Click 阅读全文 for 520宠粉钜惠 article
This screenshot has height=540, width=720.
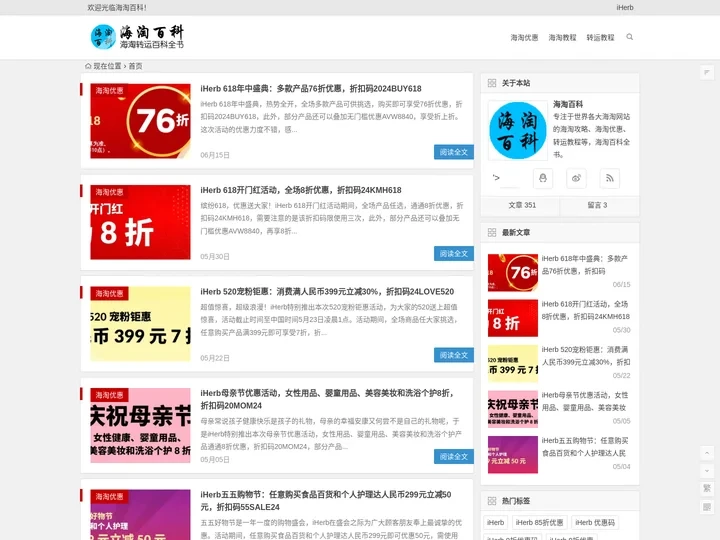click(454, 355)
